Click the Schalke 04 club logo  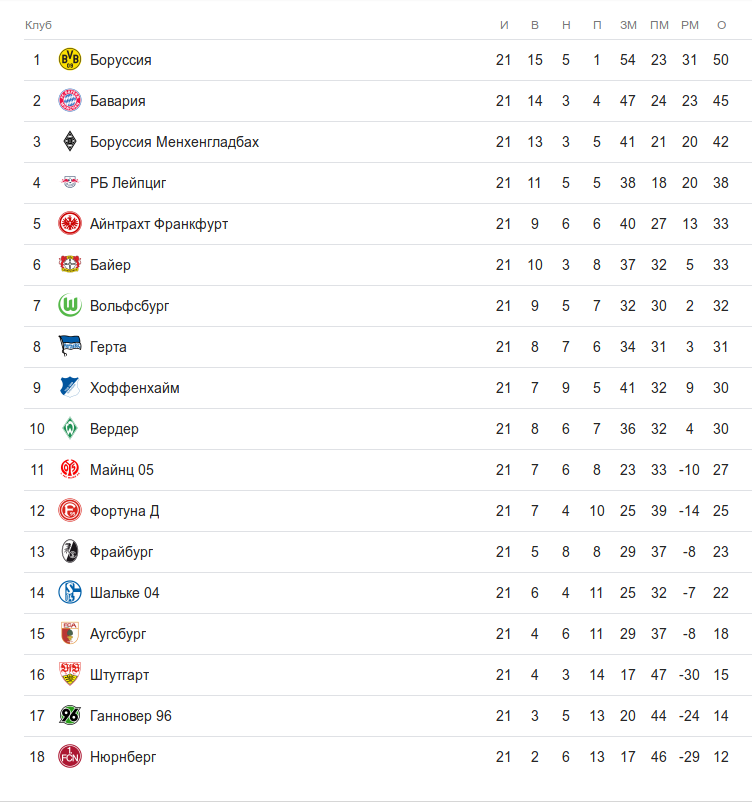69,593
